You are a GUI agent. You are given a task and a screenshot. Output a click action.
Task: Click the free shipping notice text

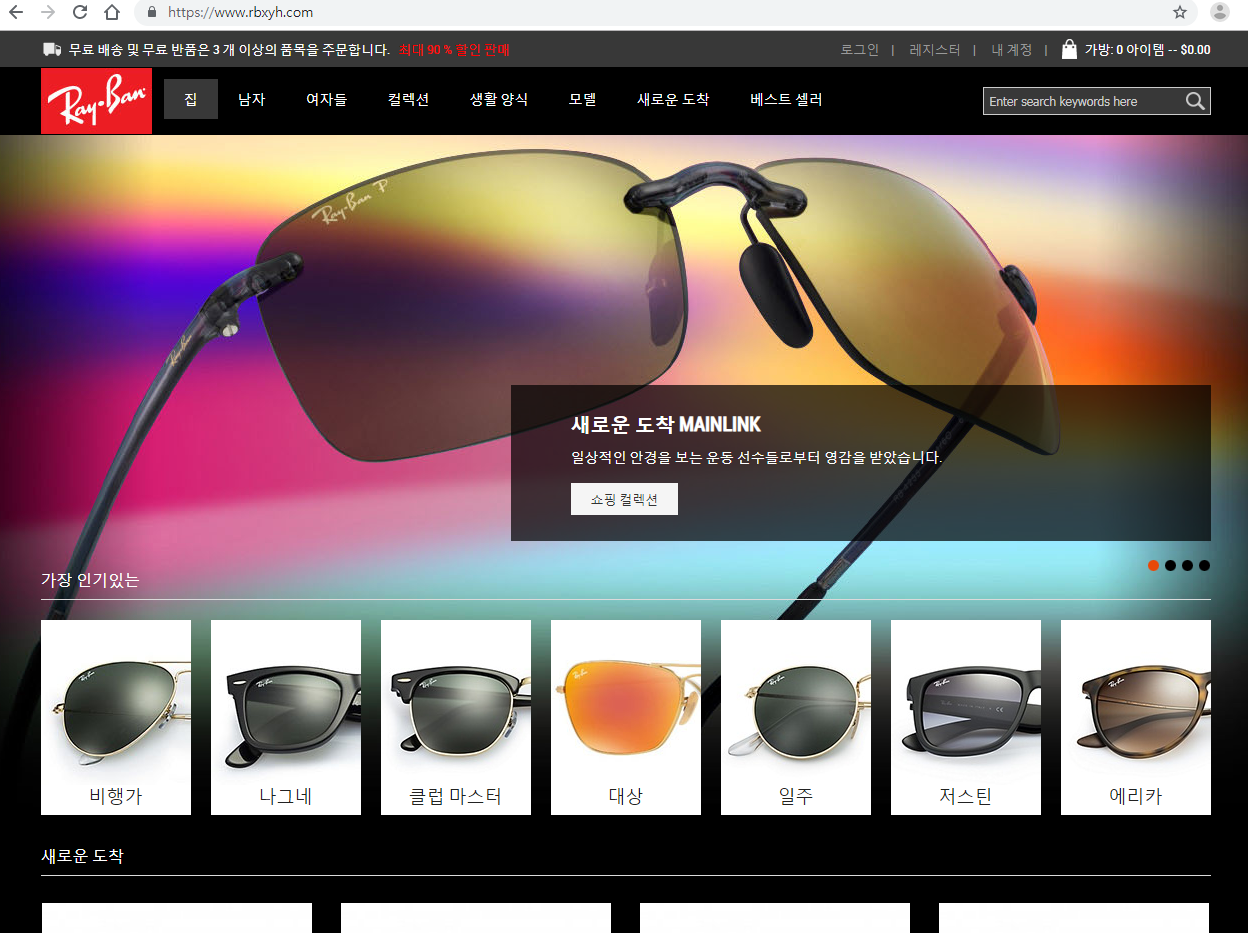tap(229, 49)
